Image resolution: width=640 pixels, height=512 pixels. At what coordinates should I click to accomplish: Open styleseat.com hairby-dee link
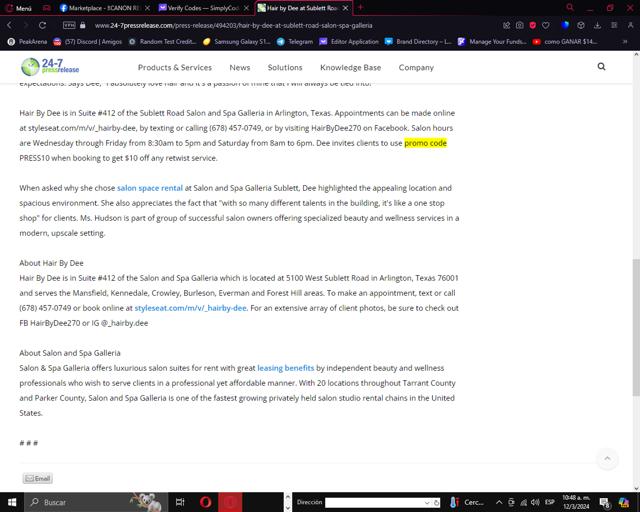coord(191,308)
